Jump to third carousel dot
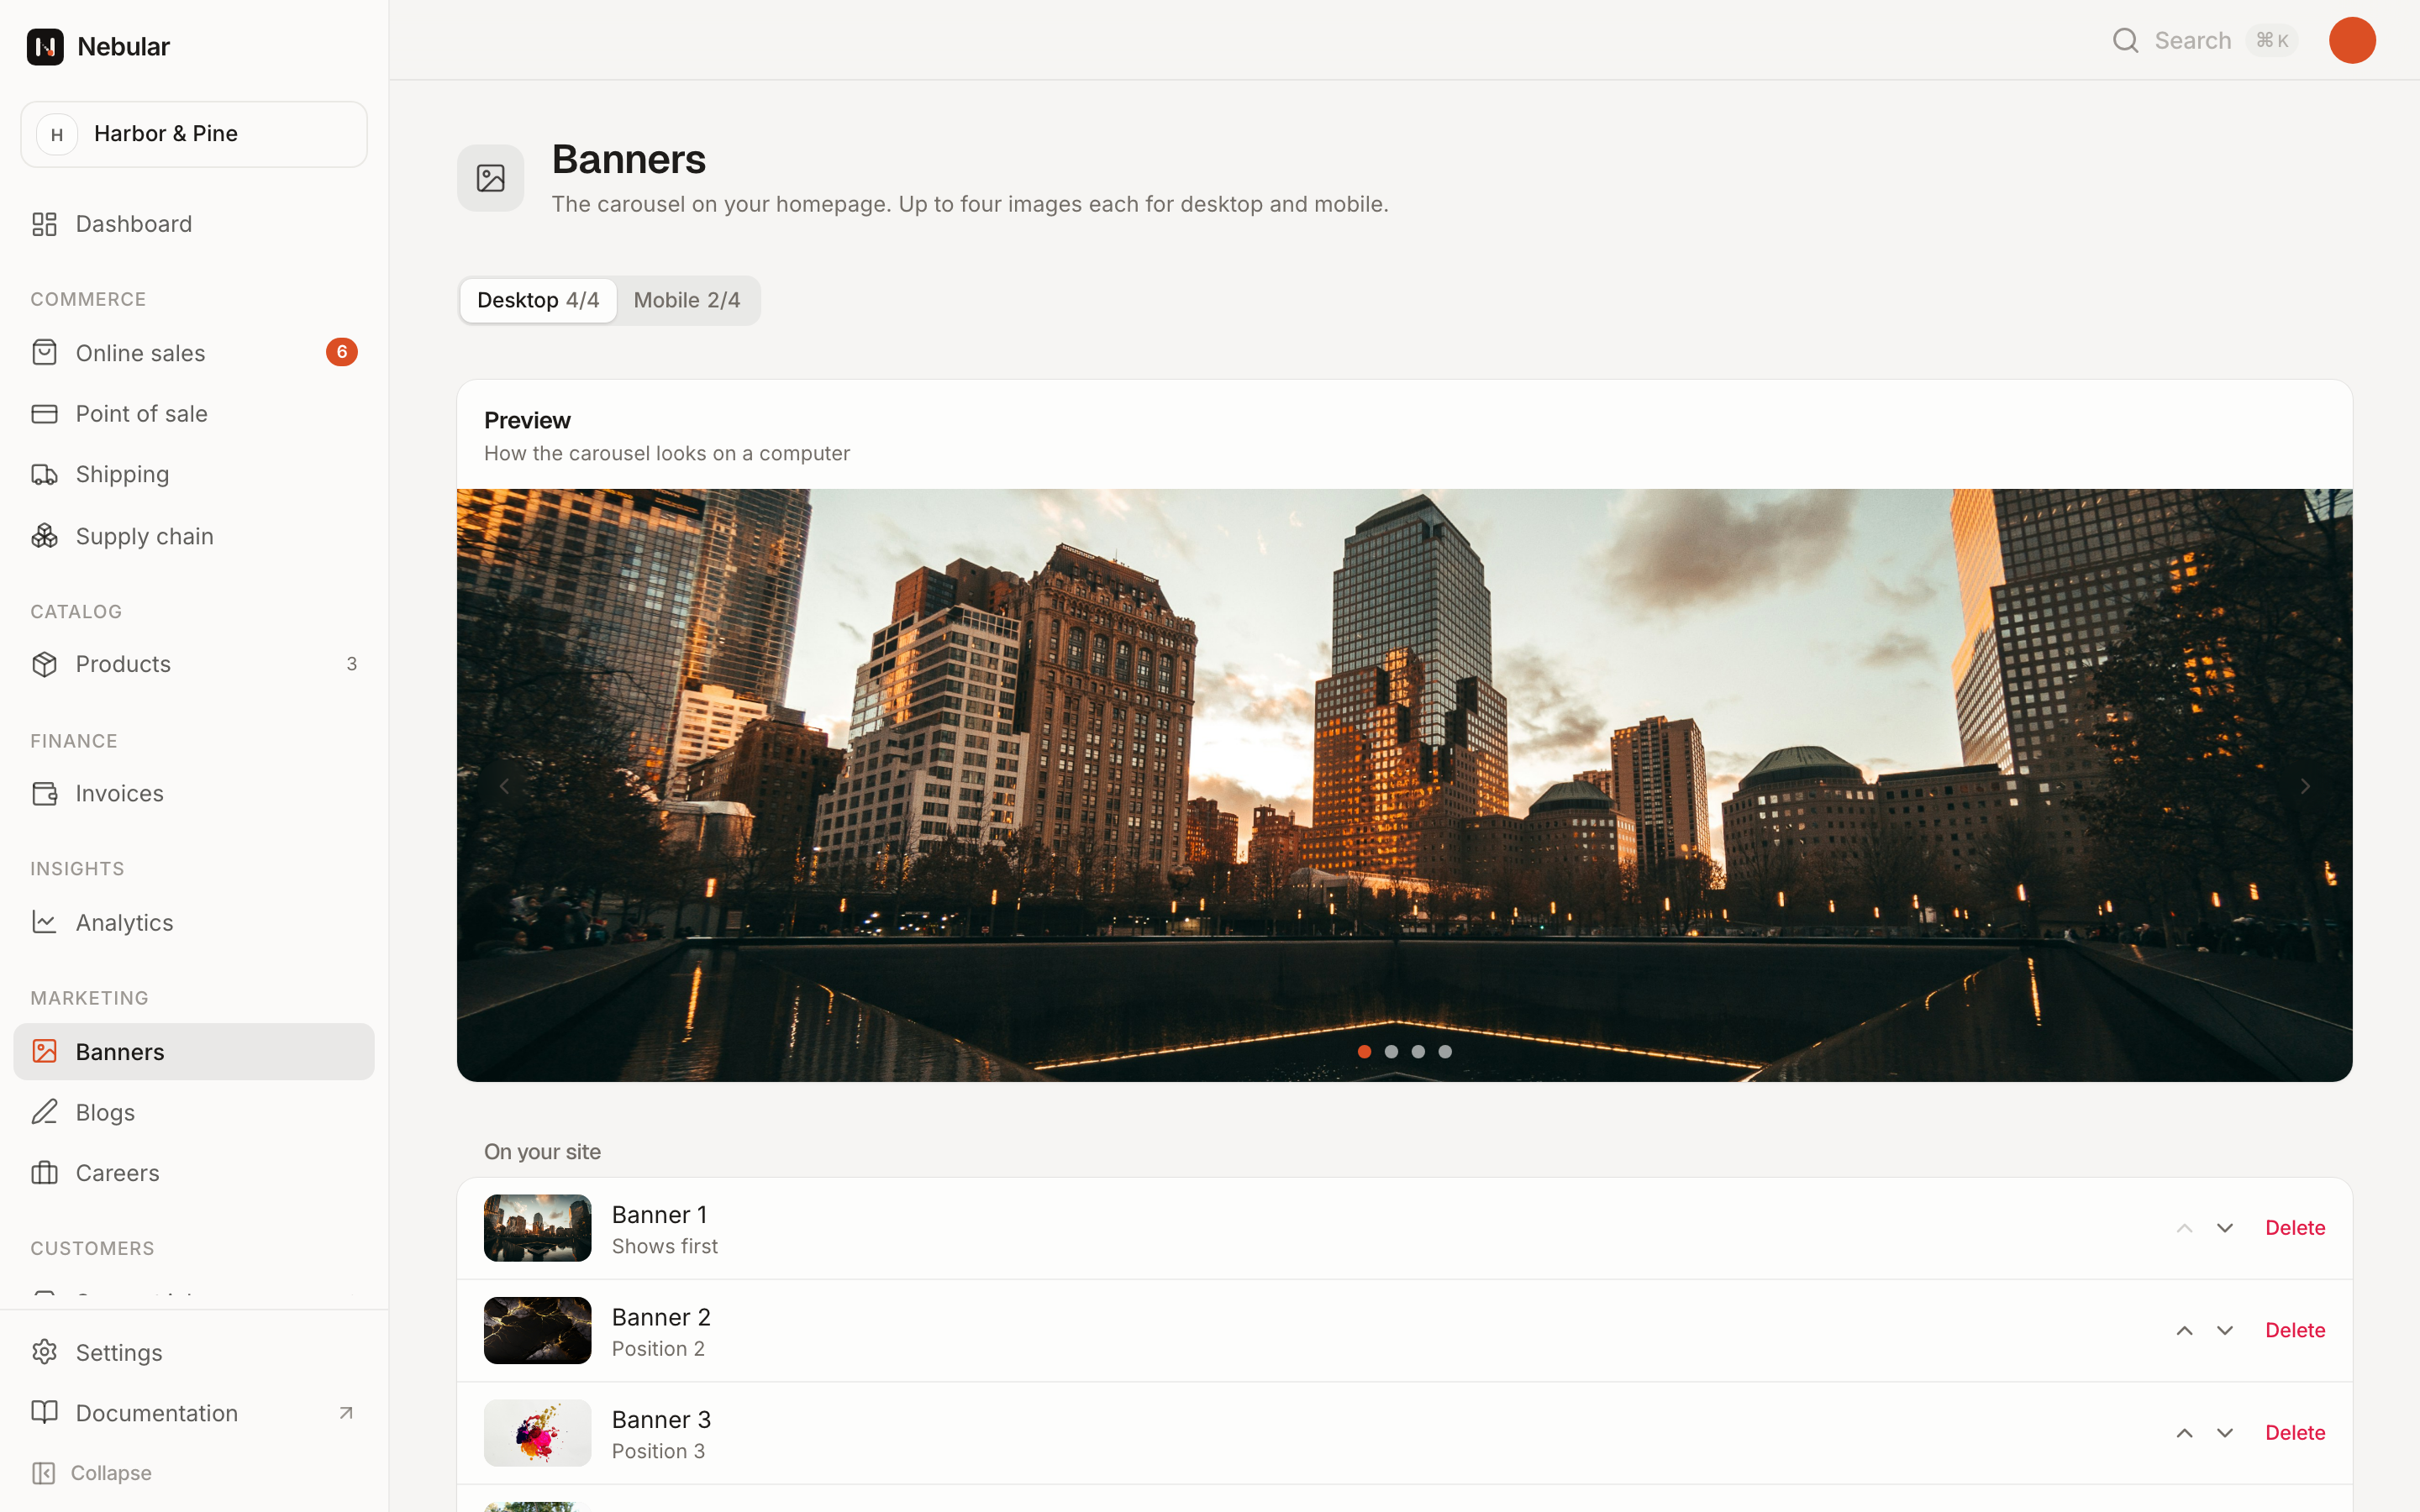Screen dimensions: 2420x1512 [1418, 1051]
